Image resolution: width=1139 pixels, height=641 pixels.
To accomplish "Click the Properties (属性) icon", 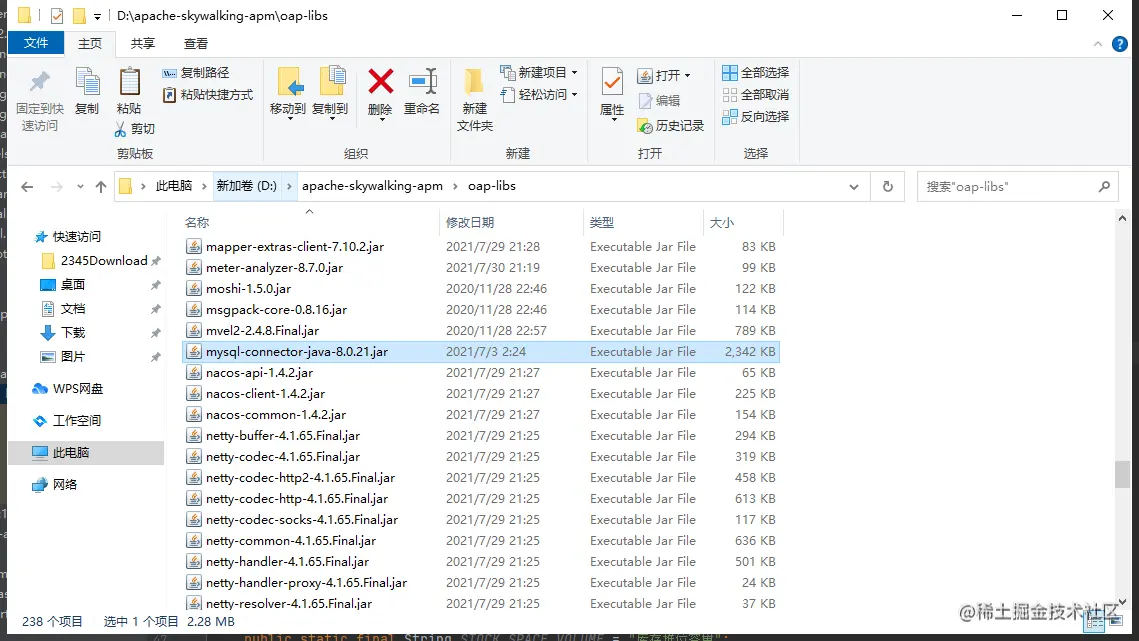I will [612, 81].
